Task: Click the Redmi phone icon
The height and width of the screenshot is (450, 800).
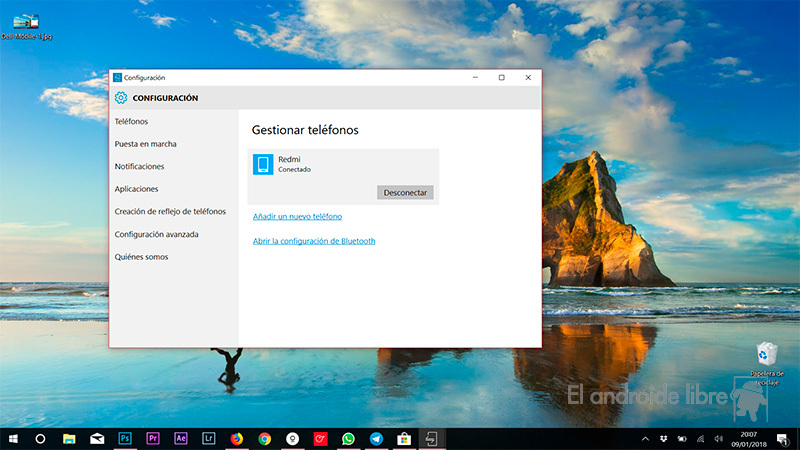Action: click(263, 164)
